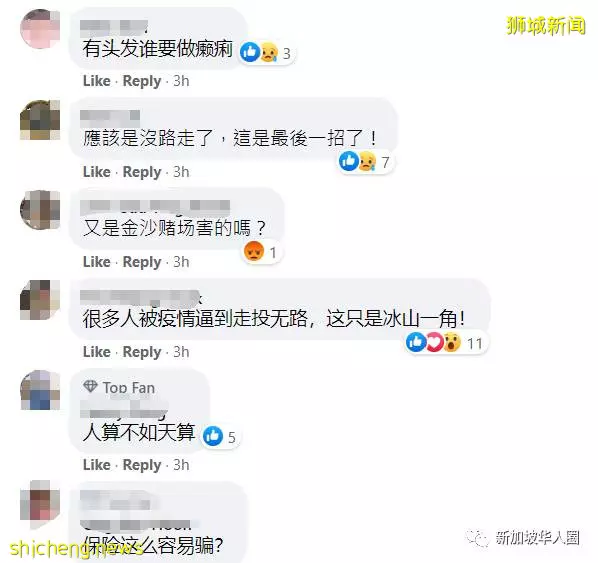The height and width of the screenshot is (563, 598).
Task: Like the 人算不如天算 comment
Action: coord(97,465)
